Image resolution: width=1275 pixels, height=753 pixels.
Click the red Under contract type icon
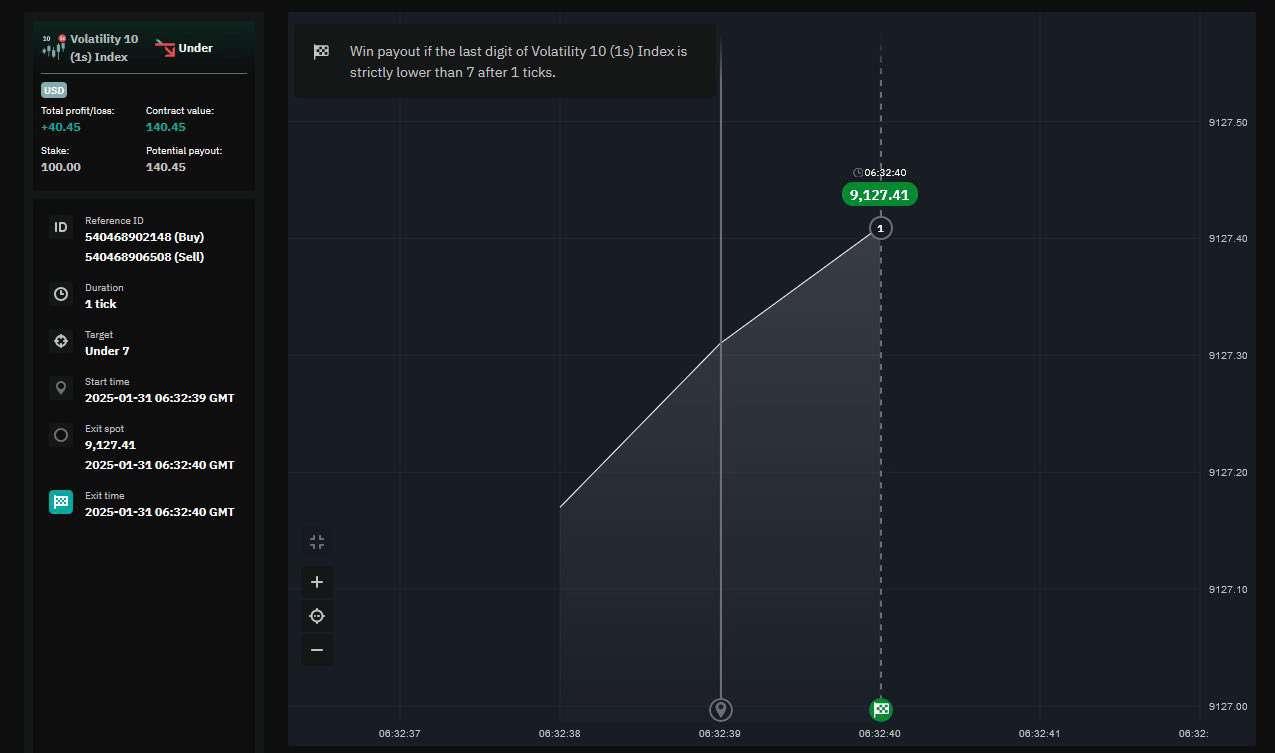(x=165, y=47)
